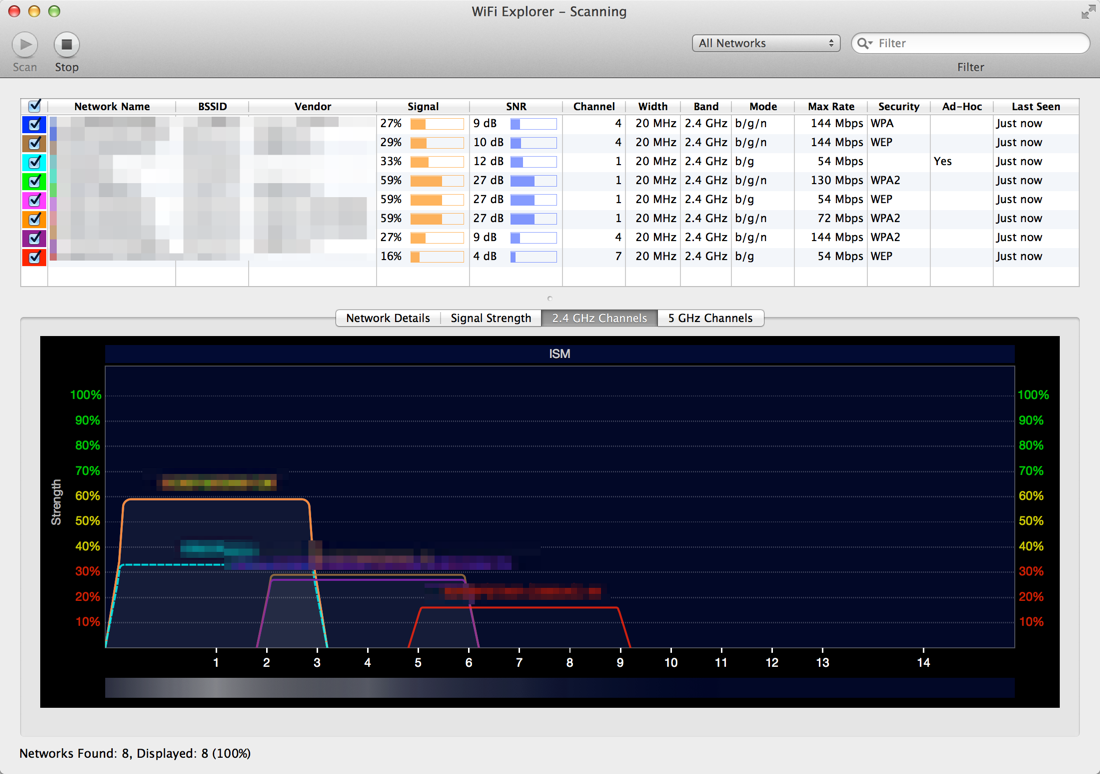This screenshot has height=774, width=1100.
Task: Sort by the Channel column header
Action: pyautogui.click(x=593, y=106)
